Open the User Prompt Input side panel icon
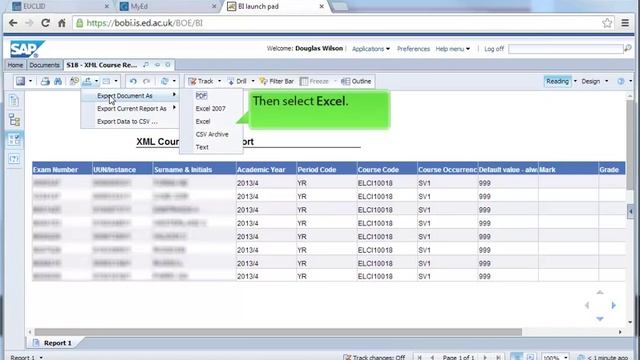640x360 pixels. tap(14, 159)
